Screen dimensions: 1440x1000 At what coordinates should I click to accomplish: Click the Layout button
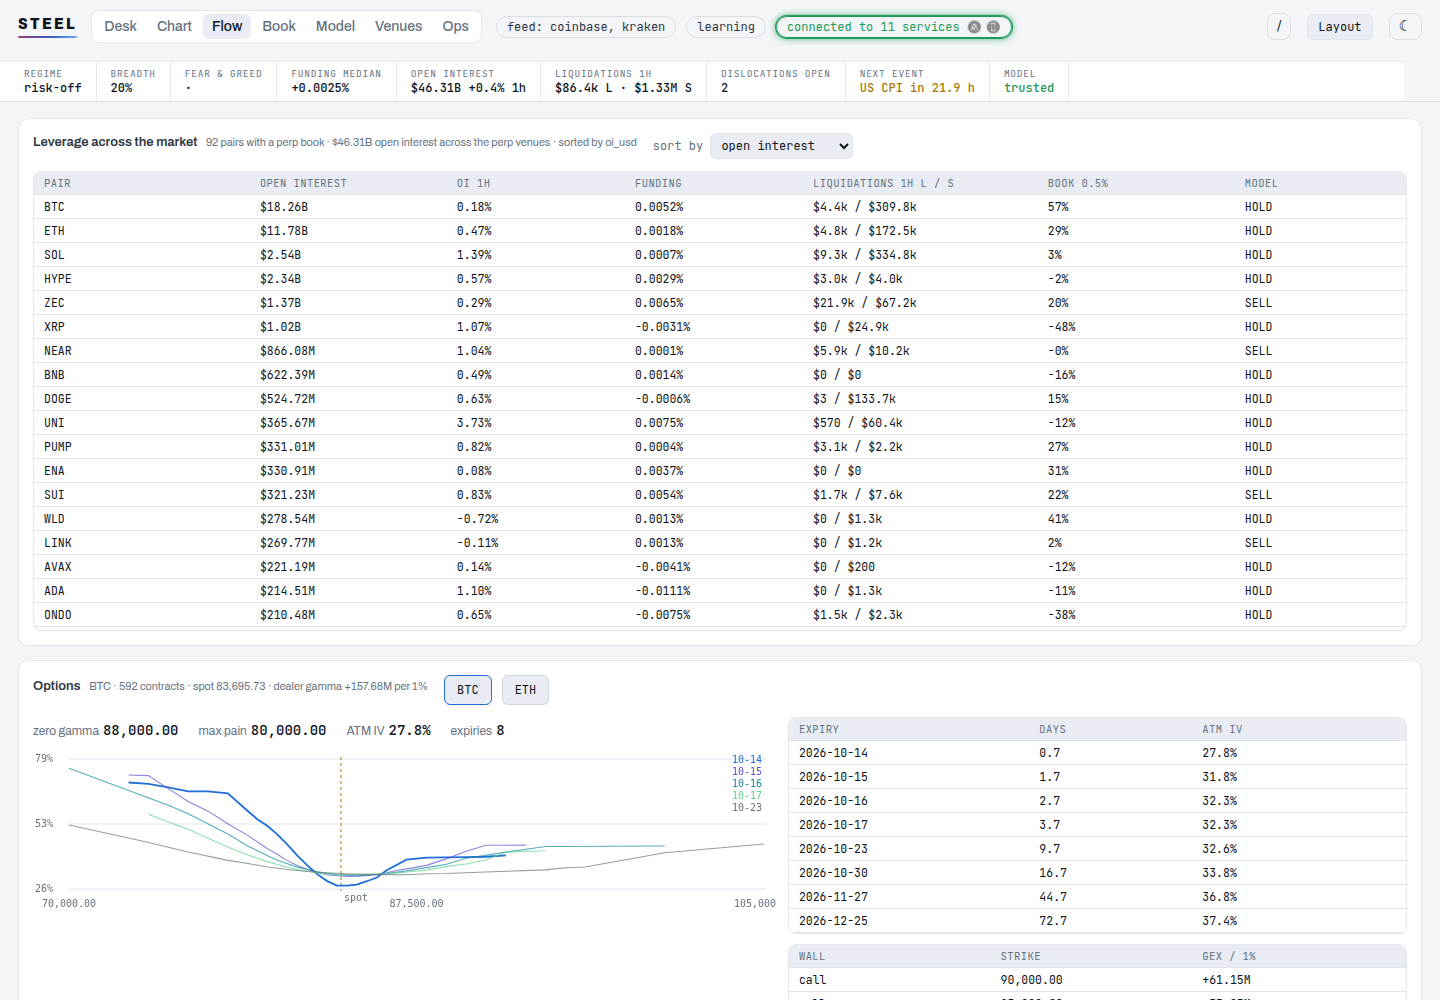point(1339,26)
